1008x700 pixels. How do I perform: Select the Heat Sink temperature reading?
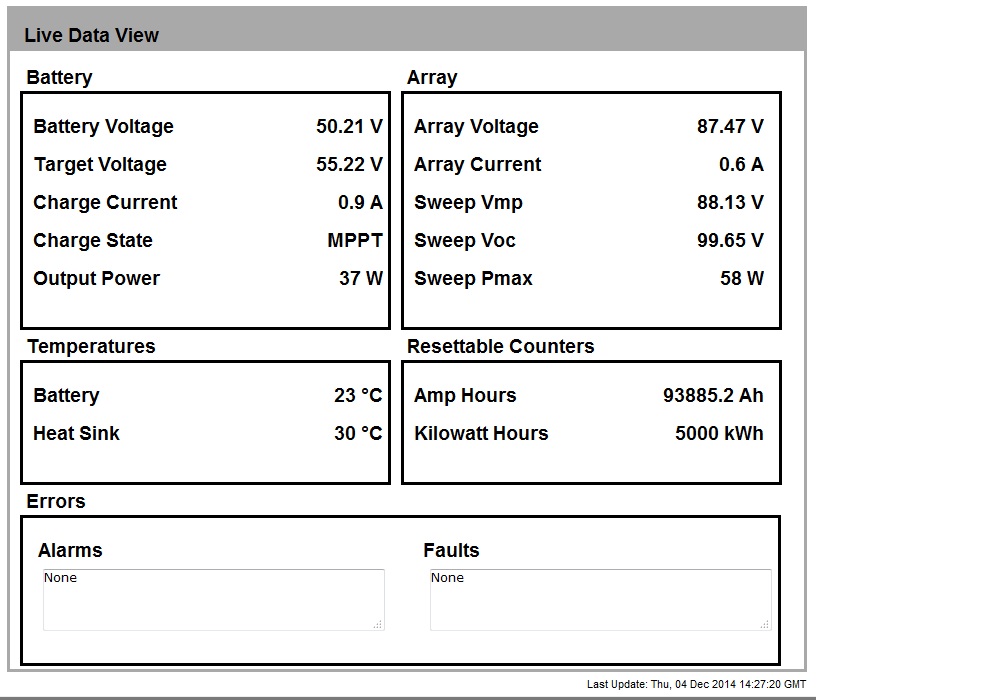point(358,433)
